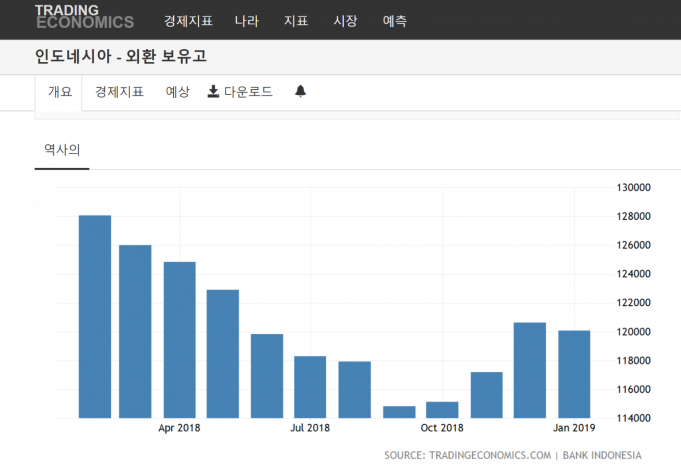
Task: Click the bar above the Oct 2018 label
Action: pos(442,409)
